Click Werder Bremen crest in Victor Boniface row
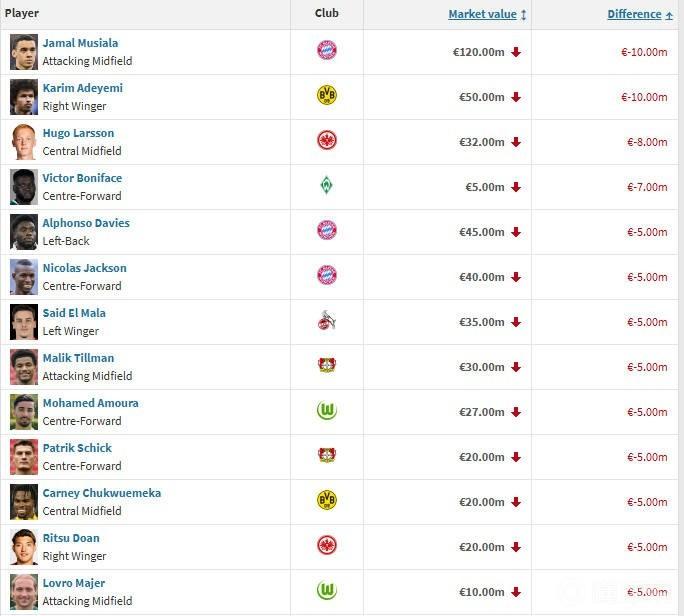The image size is (684, 616). point(326,186)
